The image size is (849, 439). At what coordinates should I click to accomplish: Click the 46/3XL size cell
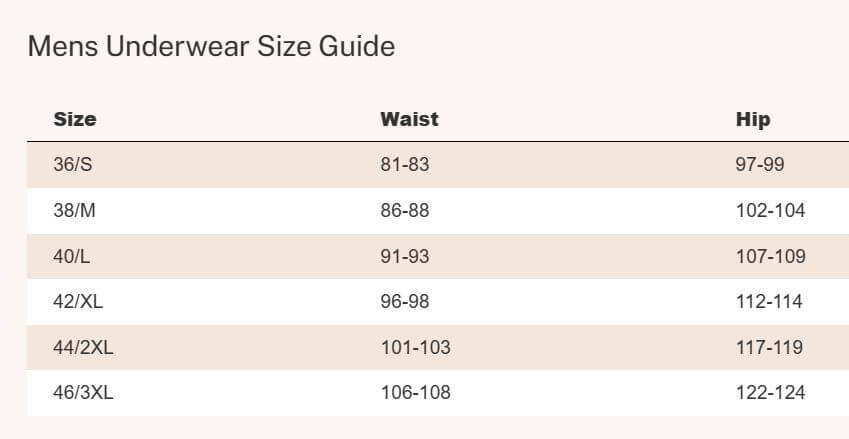click(x=83, y=392)
